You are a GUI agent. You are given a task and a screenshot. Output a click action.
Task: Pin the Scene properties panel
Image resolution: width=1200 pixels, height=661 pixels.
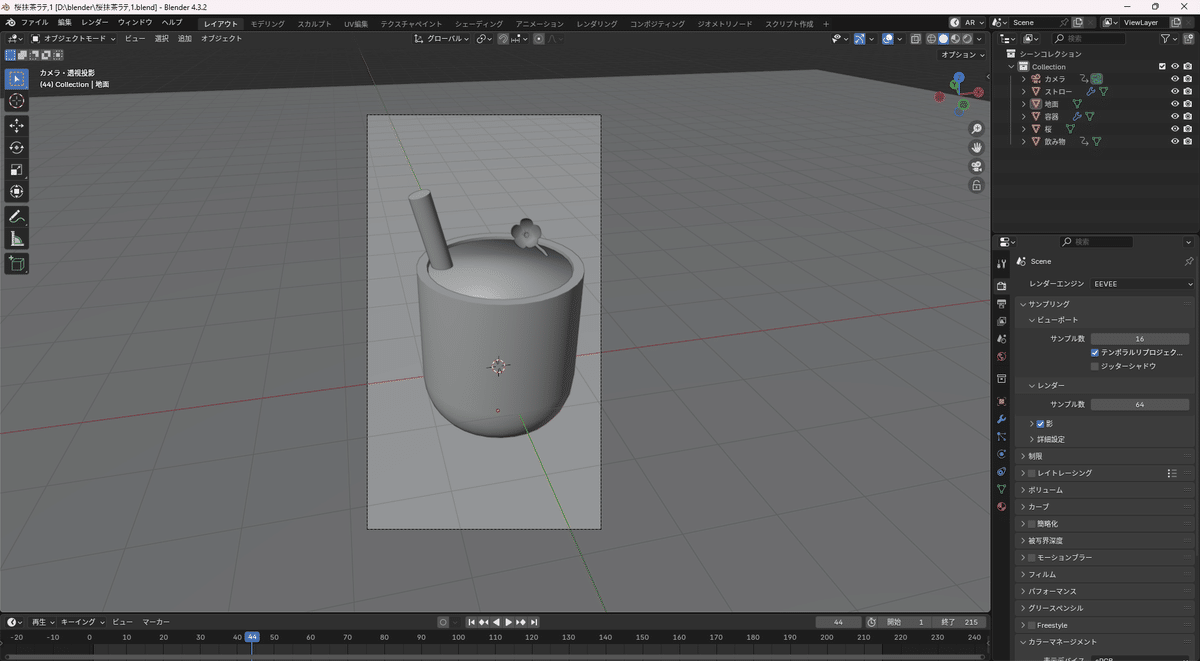[x=1188, y=261]
